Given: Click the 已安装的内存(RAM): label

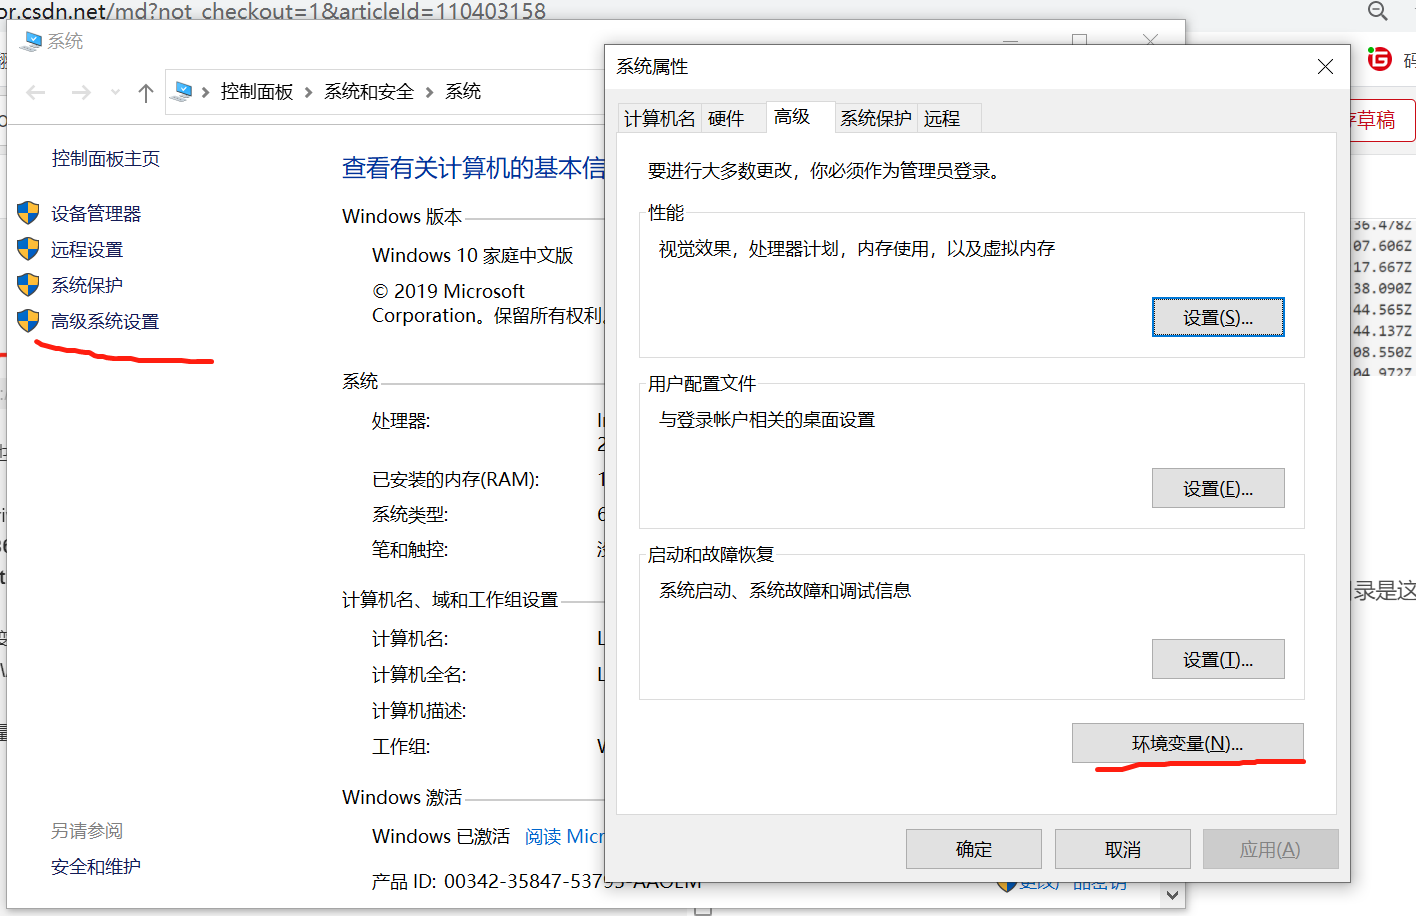Looking at the screenshot, I should pyautogui.click(x=456, y=479).
